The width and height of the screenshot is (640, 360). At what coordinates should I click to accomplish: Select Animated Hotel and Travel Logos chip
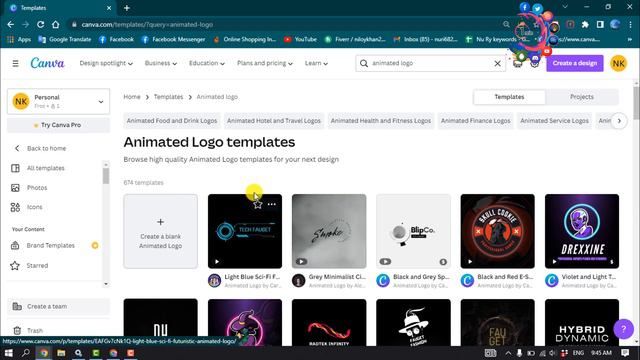(274, 121)
